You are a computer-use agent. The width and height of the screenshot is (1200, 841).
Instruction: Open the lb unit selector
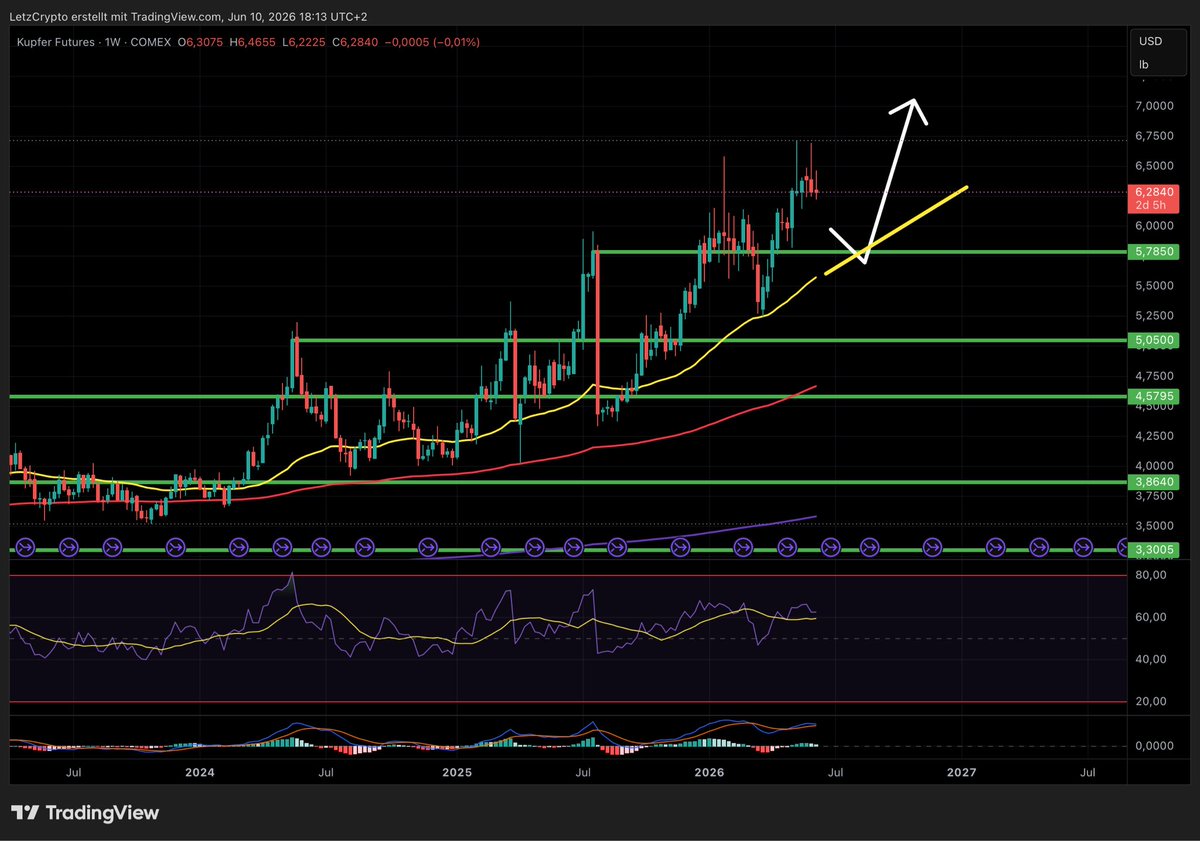click(1144, 64)
